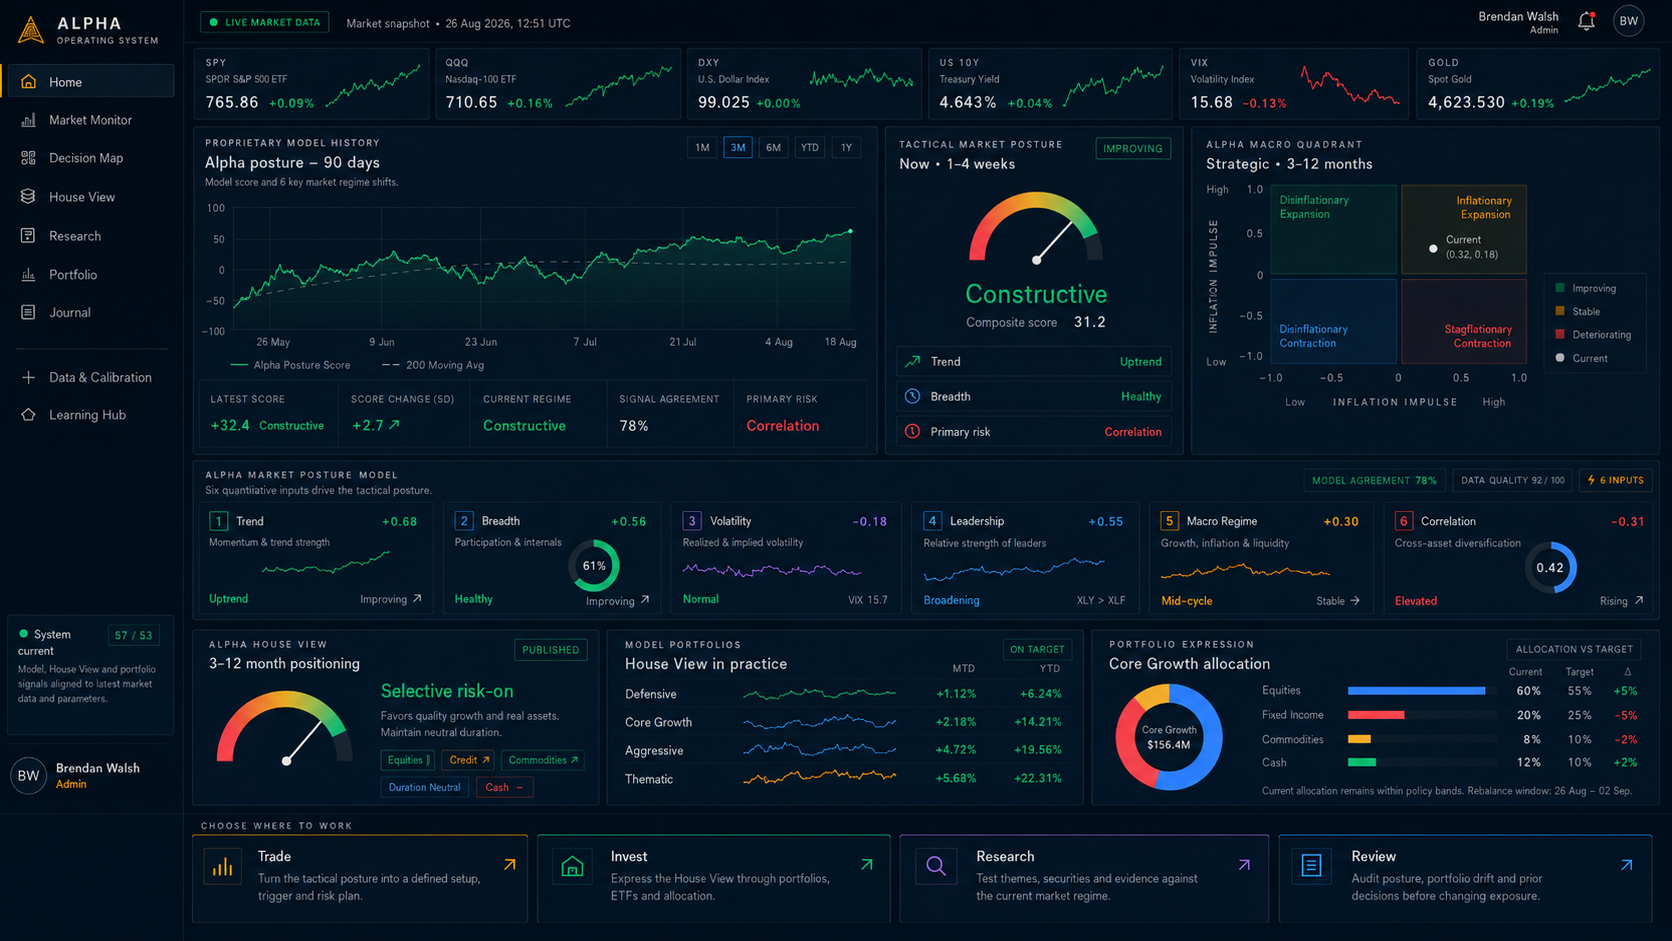Click the Trade bar chart icon

click(223, 866)
